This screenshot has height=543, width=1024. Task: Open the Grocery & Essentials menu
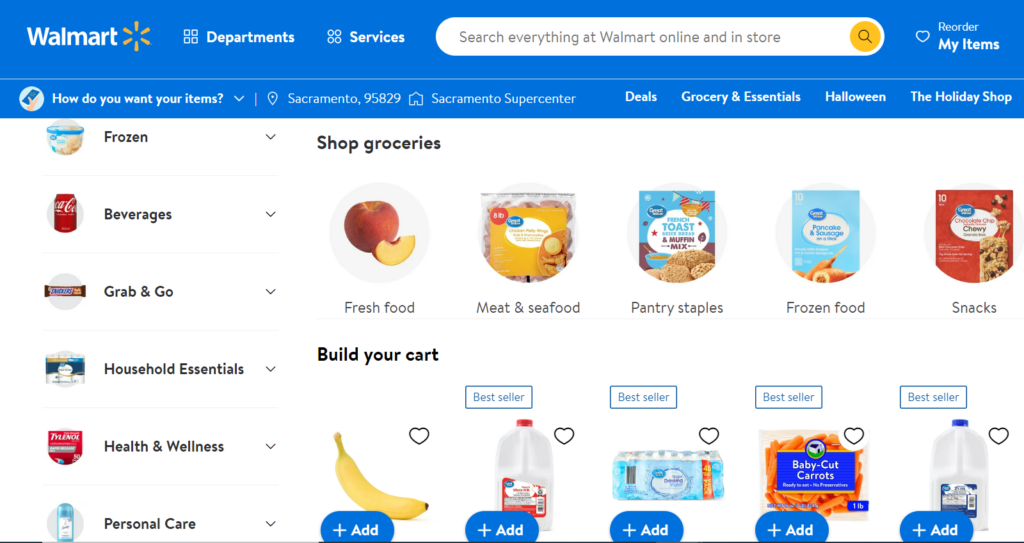(x=741, y=97)
